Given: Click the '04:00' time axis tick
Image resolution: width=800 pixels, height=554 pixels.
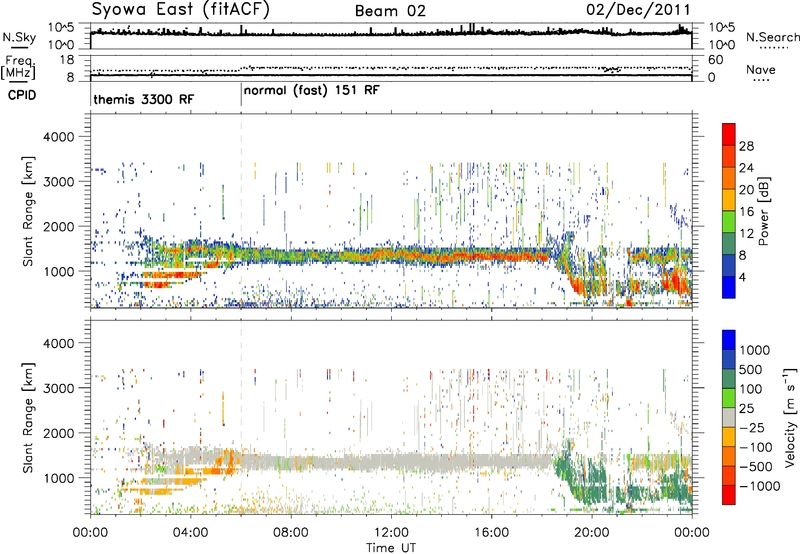Looking at the screenshot, I should coord(191,533).
